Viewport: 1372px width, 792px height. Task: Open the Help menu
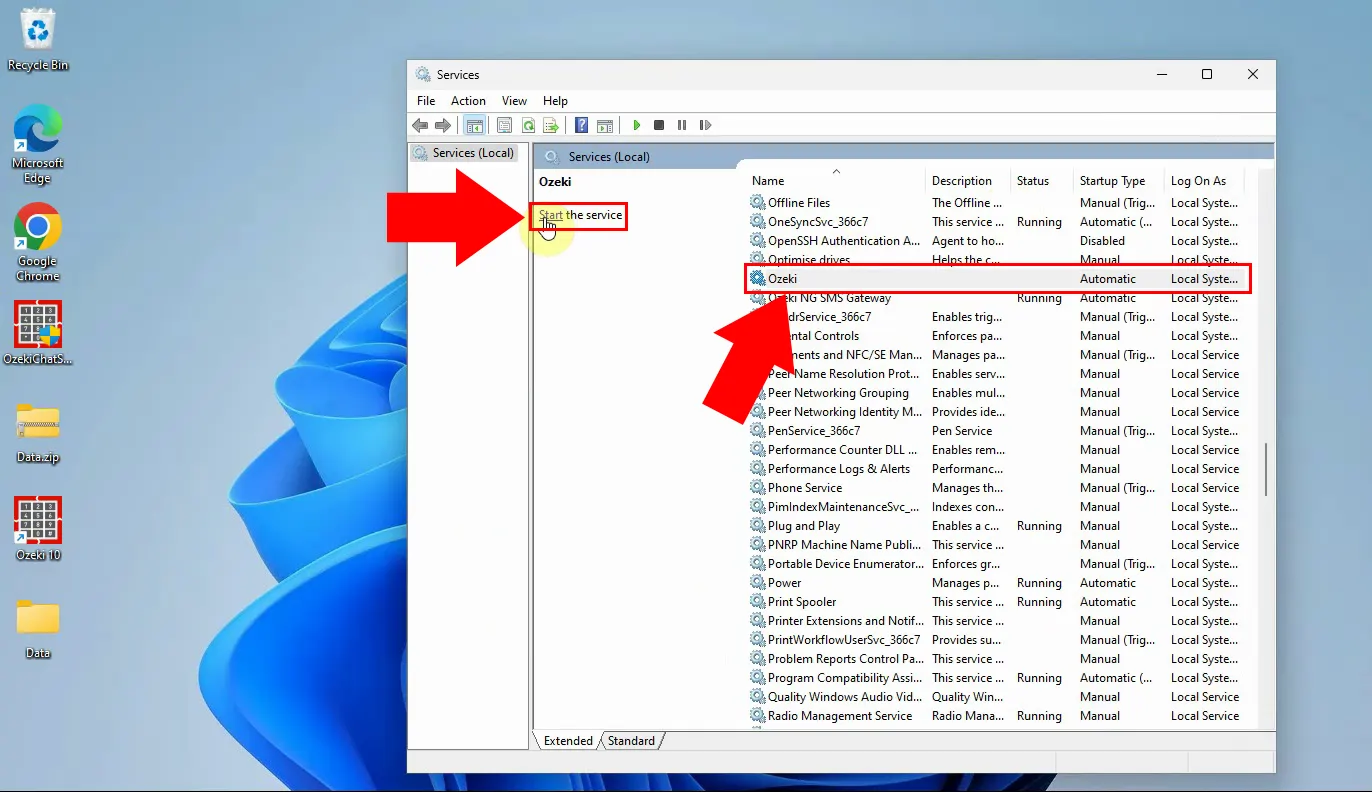555,101
